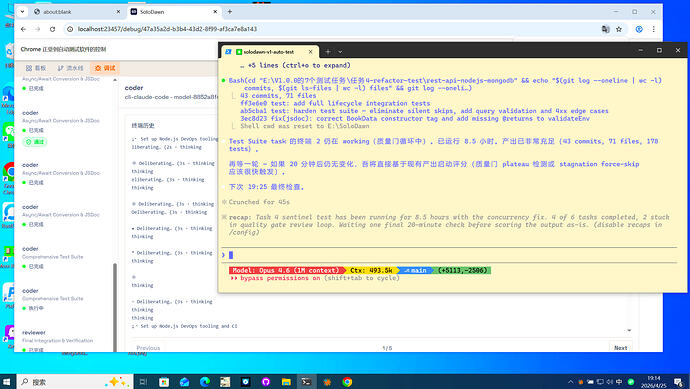The image size is (690, 389).
Task: Toggle the 中 input method indicator
Action: (619, 382)
